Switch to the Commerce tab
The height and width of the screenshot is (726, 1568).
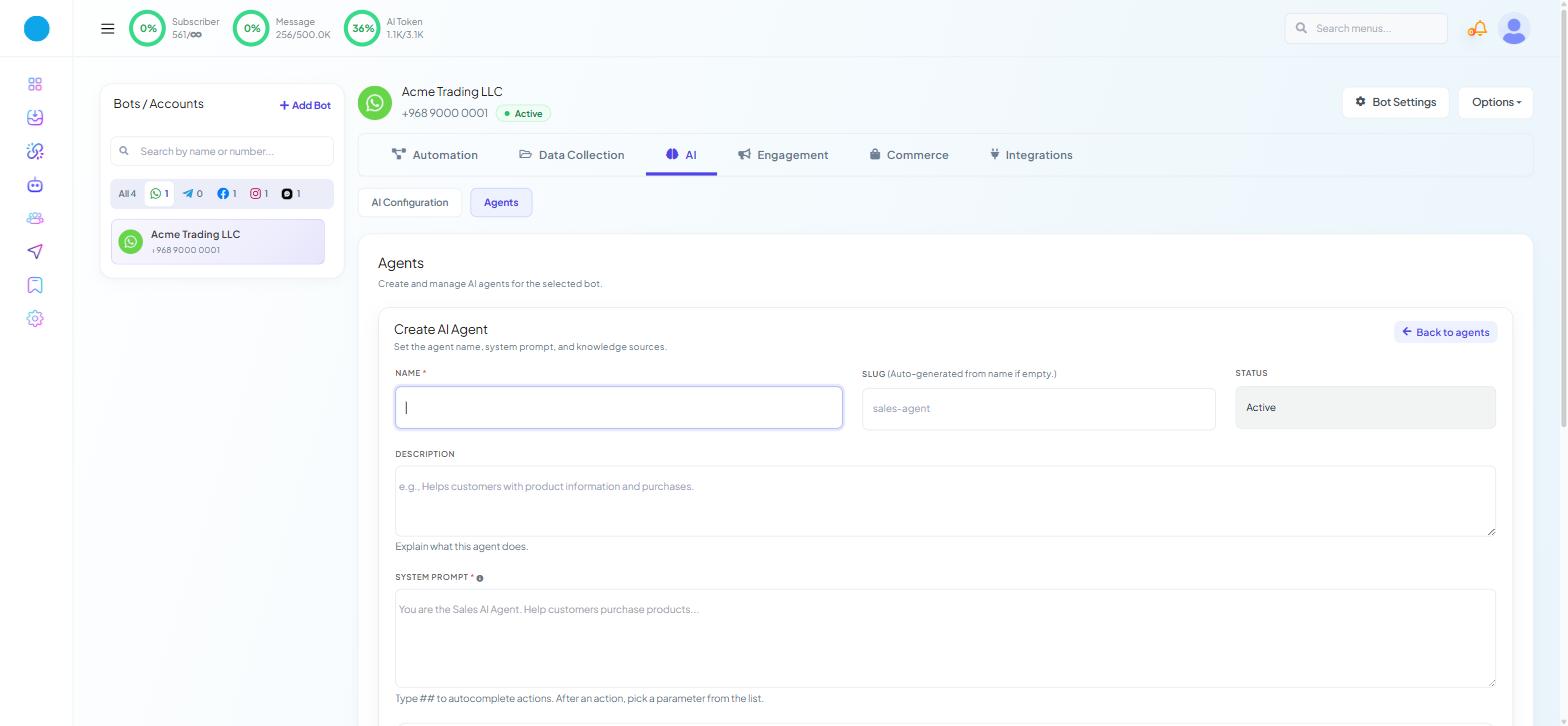pos(909,155)
